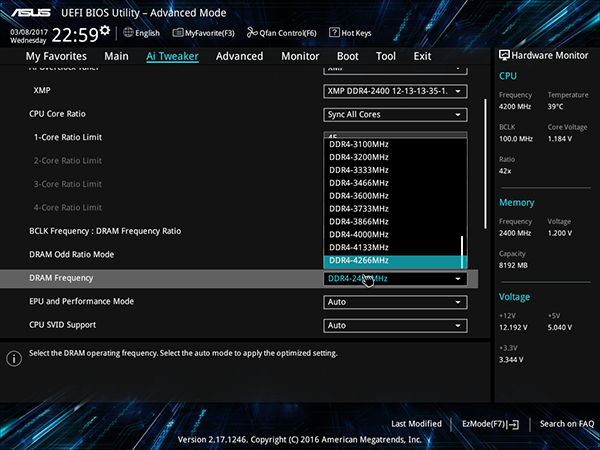The height and width of the screenshot is (450, 600).
Task: Click the ASUS logo
Action: (31, 13)
